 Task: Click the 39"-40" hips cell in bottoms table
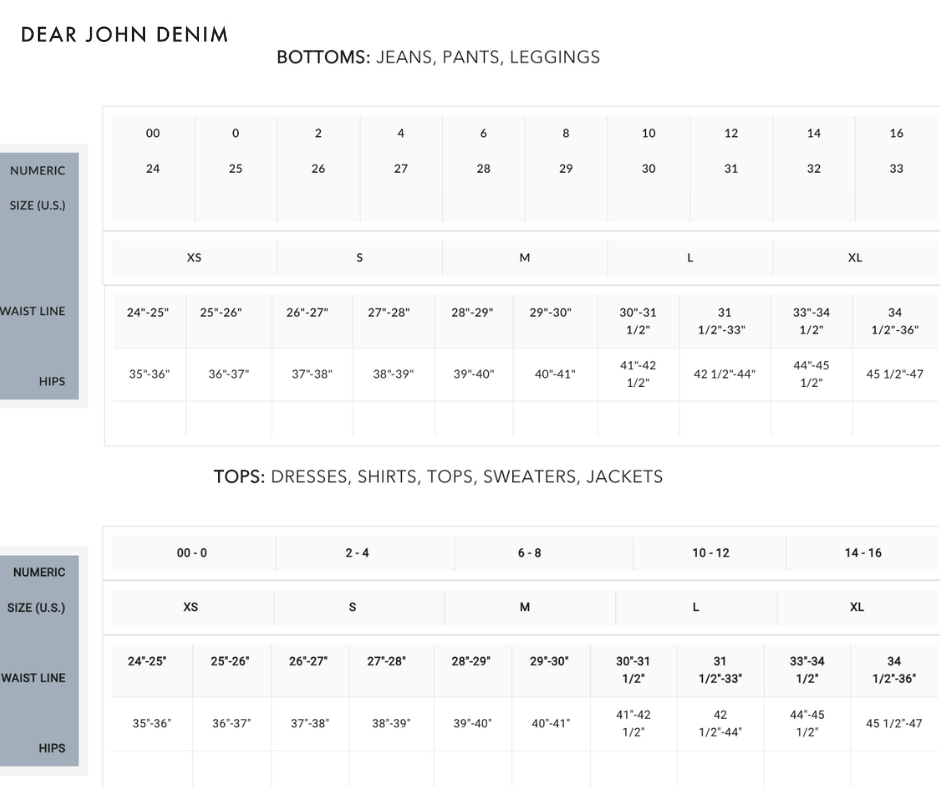coord(472,375)
